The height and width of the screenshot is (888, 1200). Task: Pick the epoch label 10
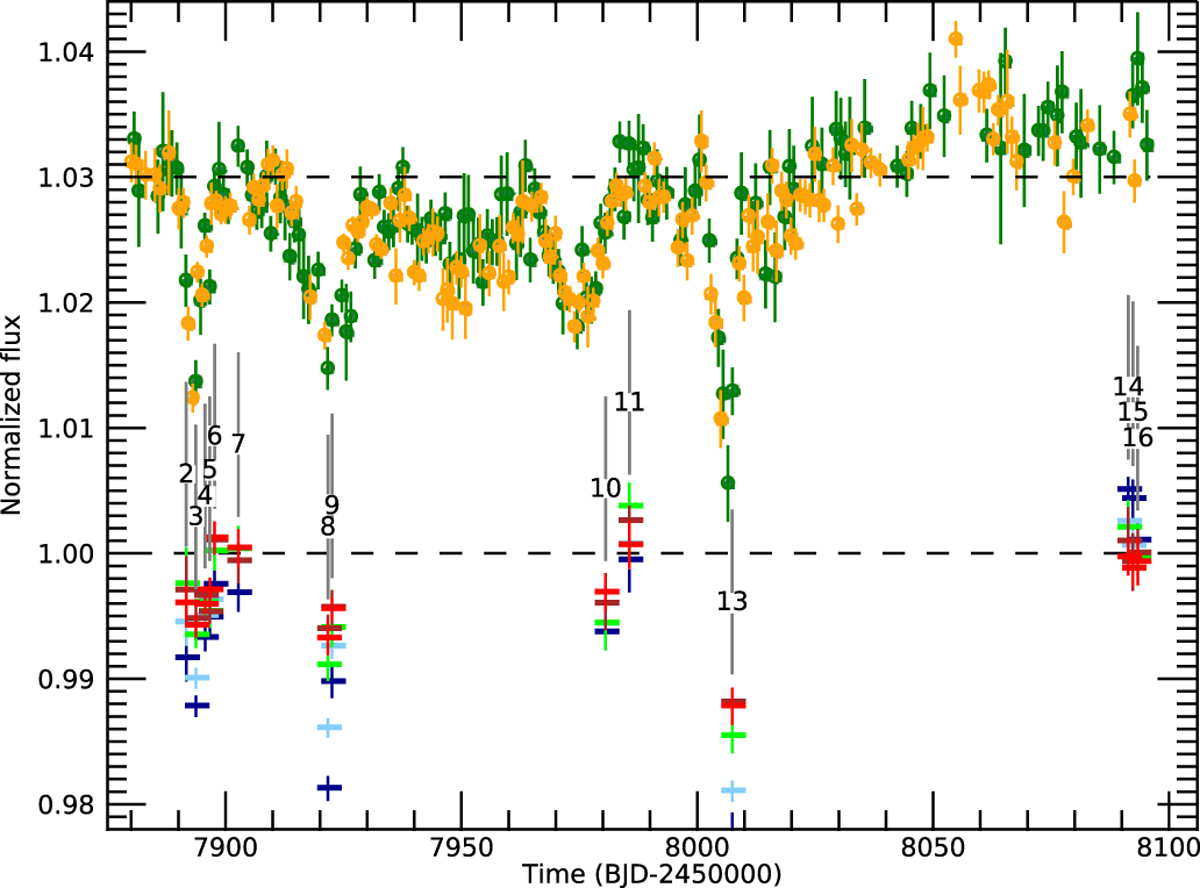pyautogui.click(x=605, y=488)
